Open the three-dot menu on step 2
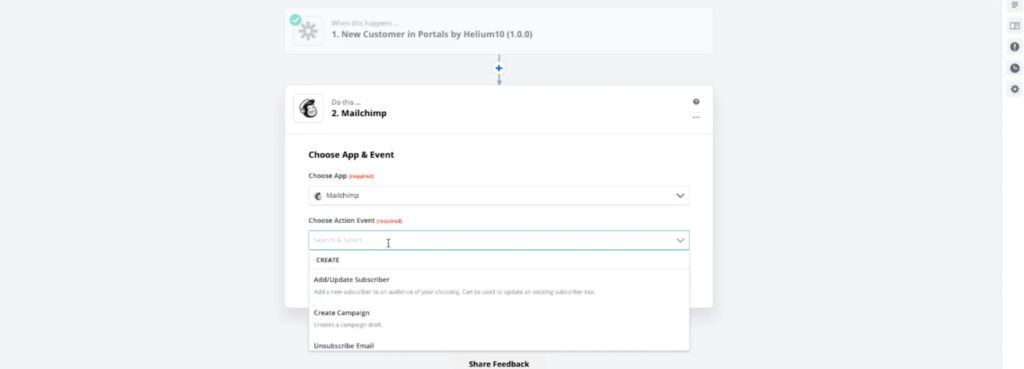 click(696, 118)
